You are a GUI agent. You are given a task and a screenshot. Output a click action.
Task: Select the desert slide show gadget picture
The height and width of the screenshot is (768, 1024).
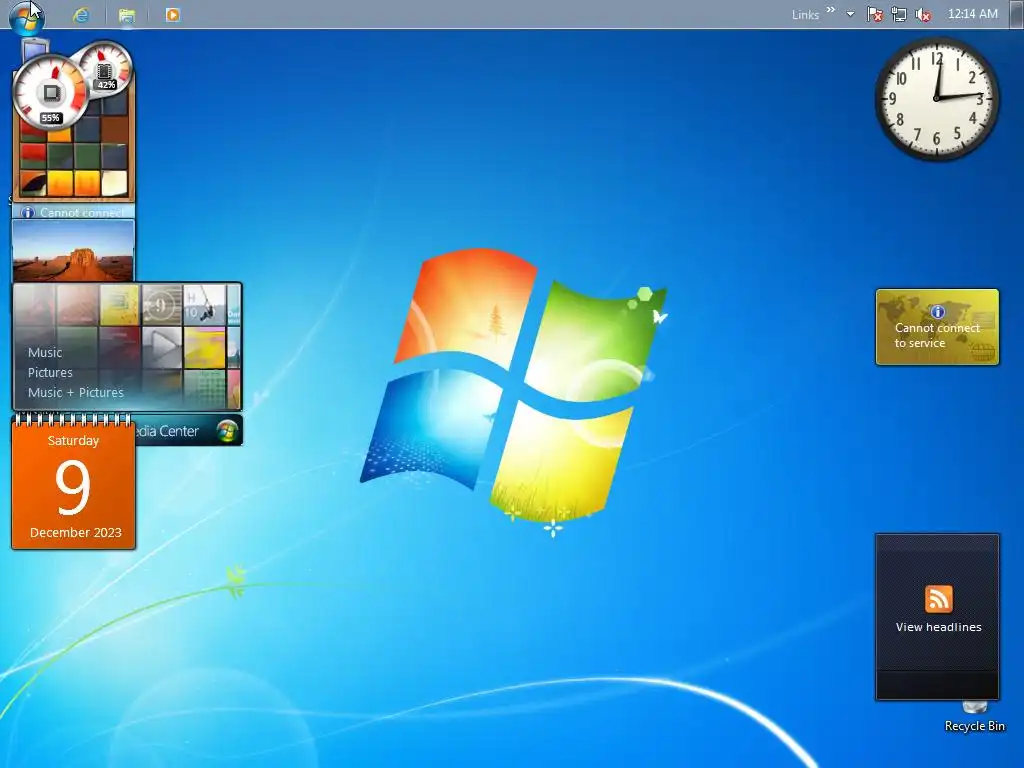tap(73, 251)
